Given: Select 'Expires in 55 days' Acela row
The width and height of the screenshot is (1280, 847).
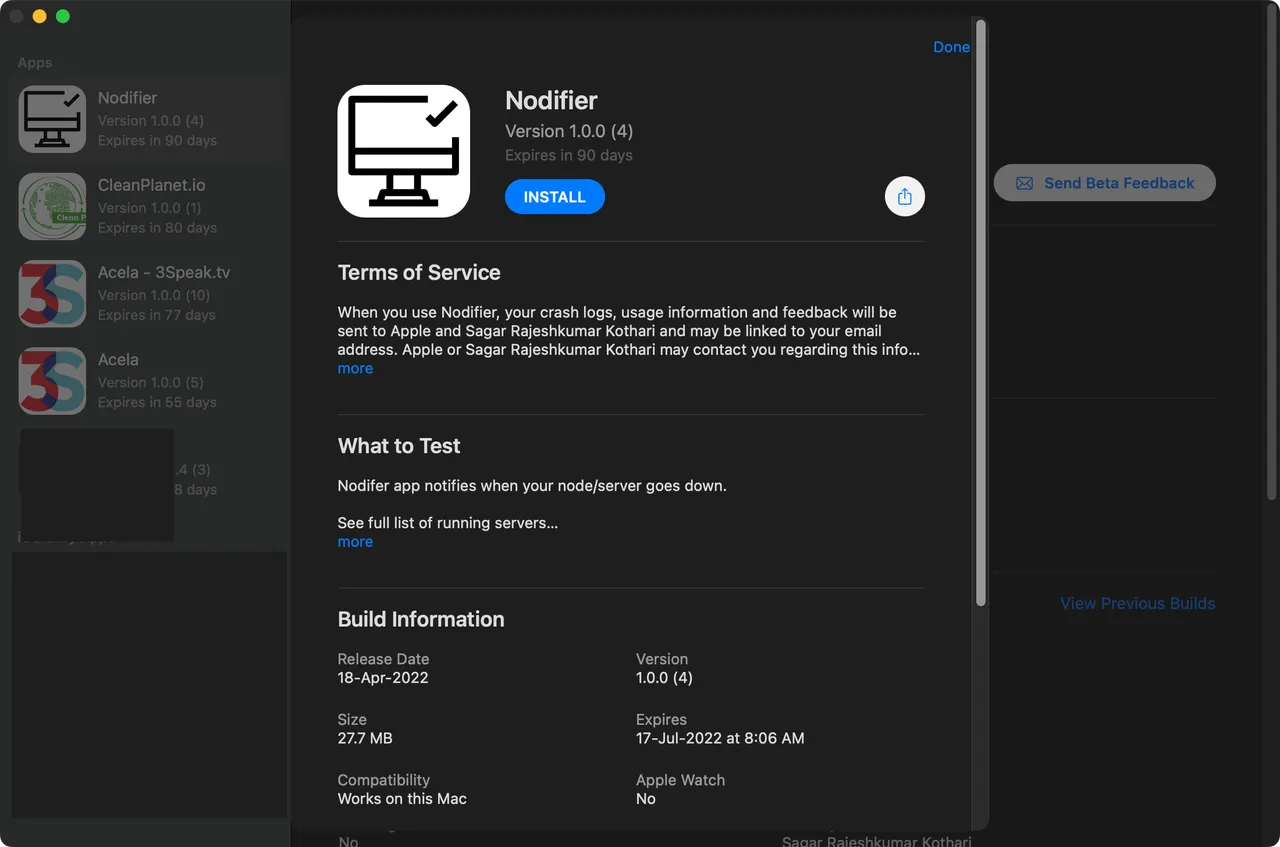Looking at the screenshot, I should coord(157,402).
